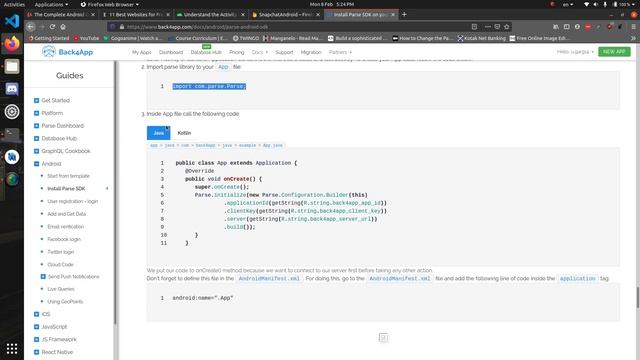Open the 'Facebook login' guide
Viewport: 640px width, 360px height.
64,239
